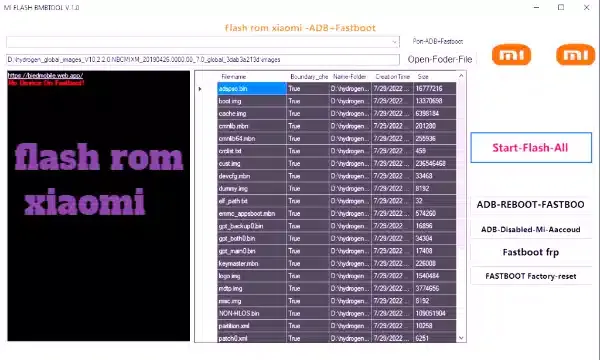Select the NON-HLOS.bin file cell
Image resolution: width=600 pixels, height=360 pixels.
pyautogui.click(x=252, y=313)
